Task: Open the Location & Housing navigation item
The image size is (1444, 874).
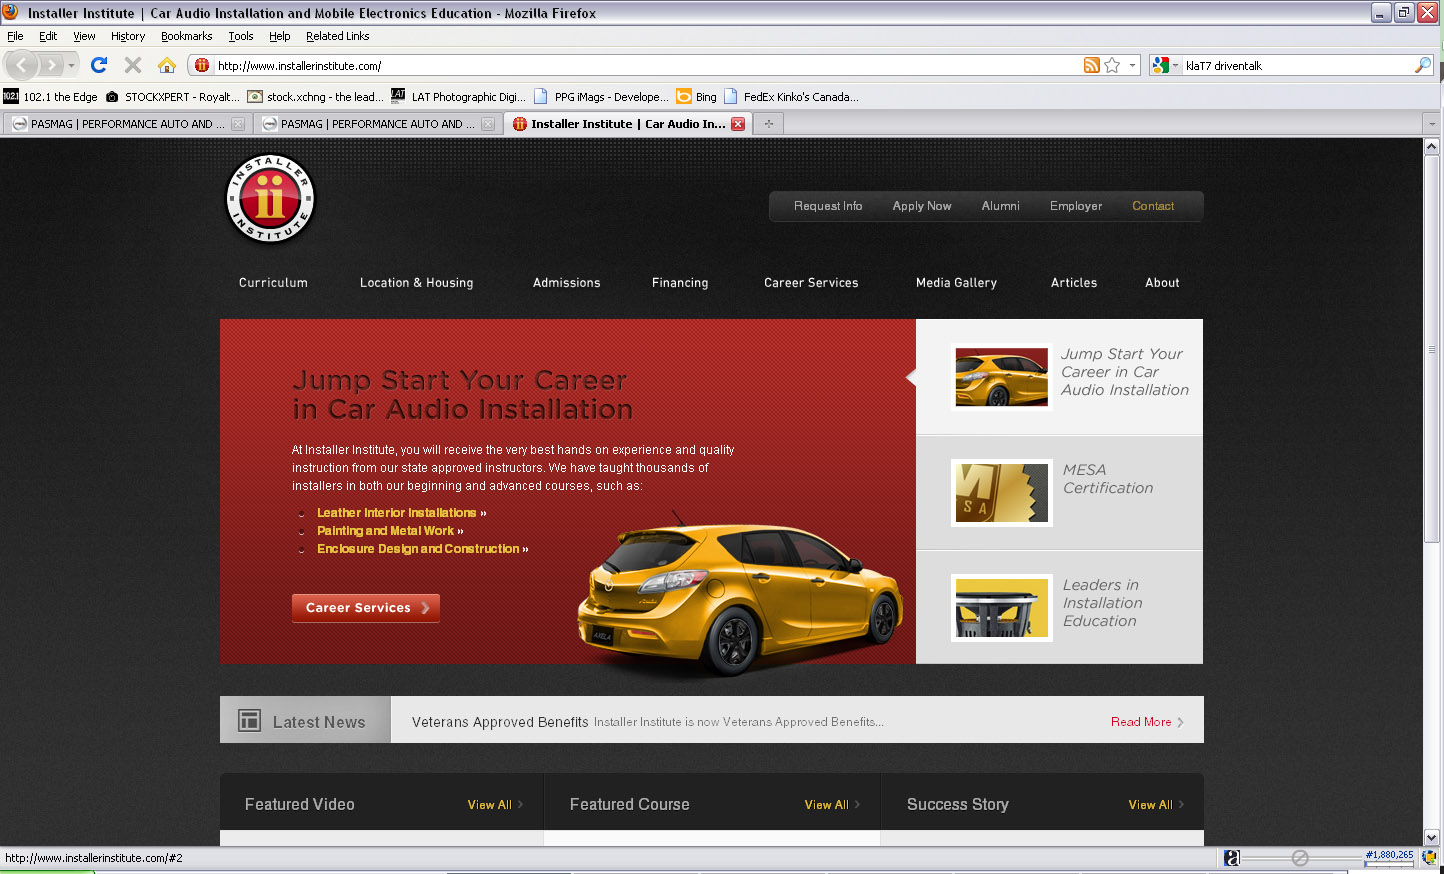Action: click(x=416, y=283)
